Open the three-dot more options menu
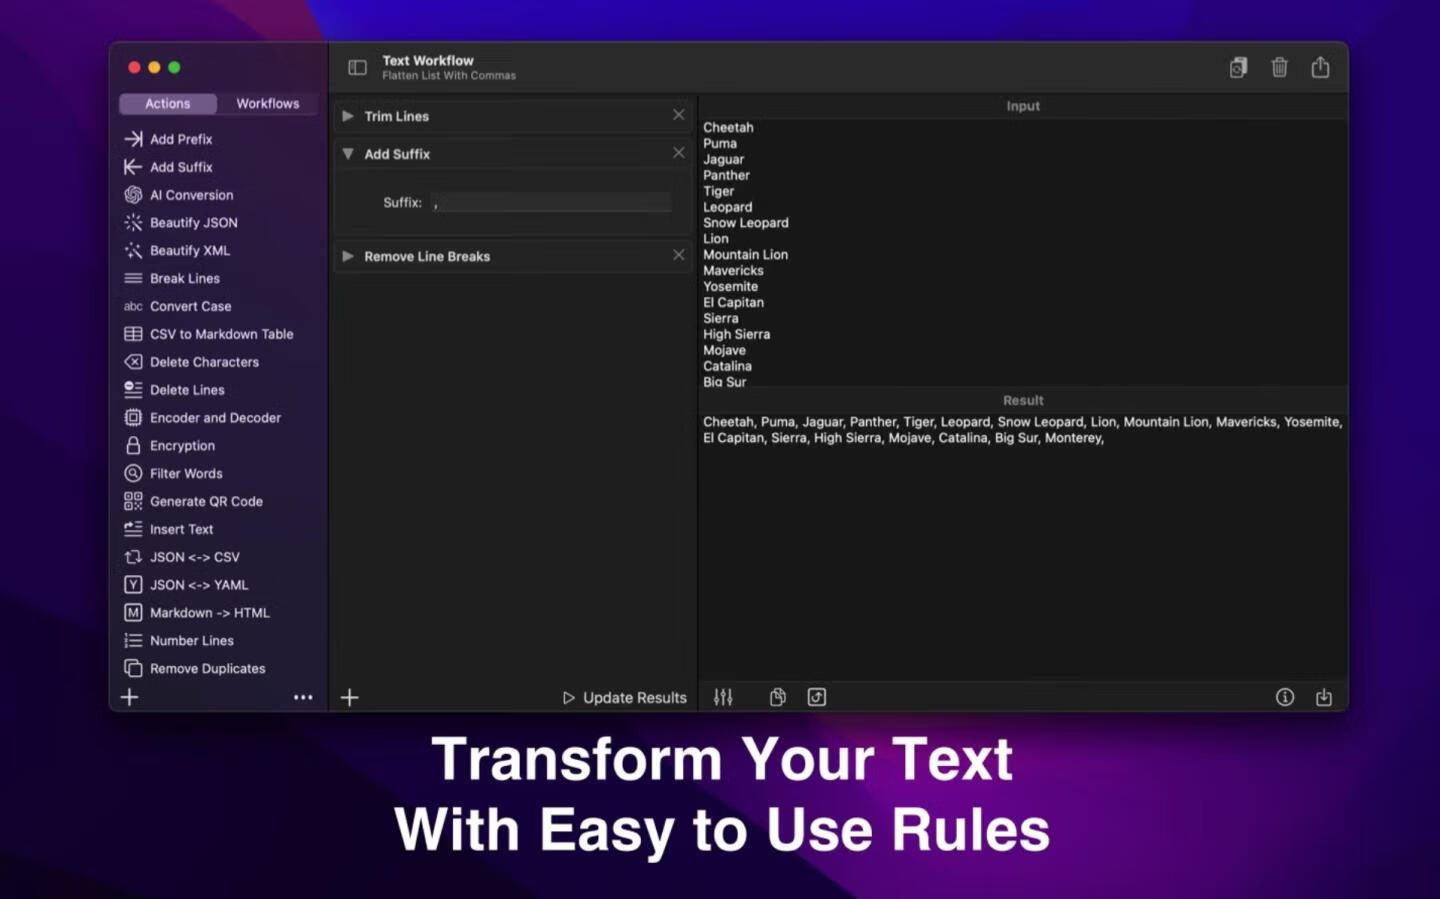 click(x=303, y=697)
